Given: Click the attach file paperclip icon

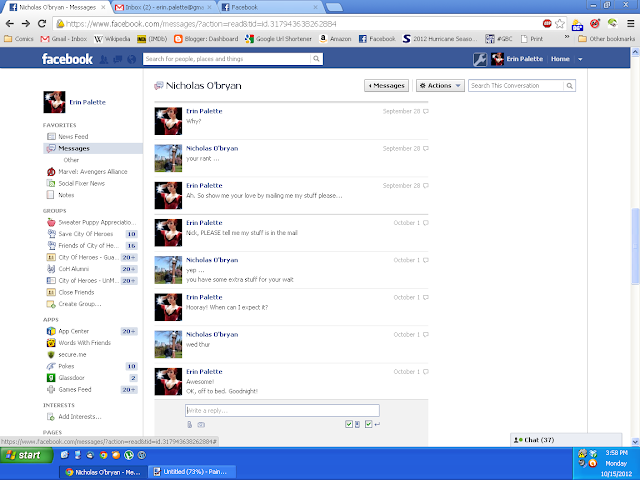Looking at the screenshot, I should [x=189, y=424].
